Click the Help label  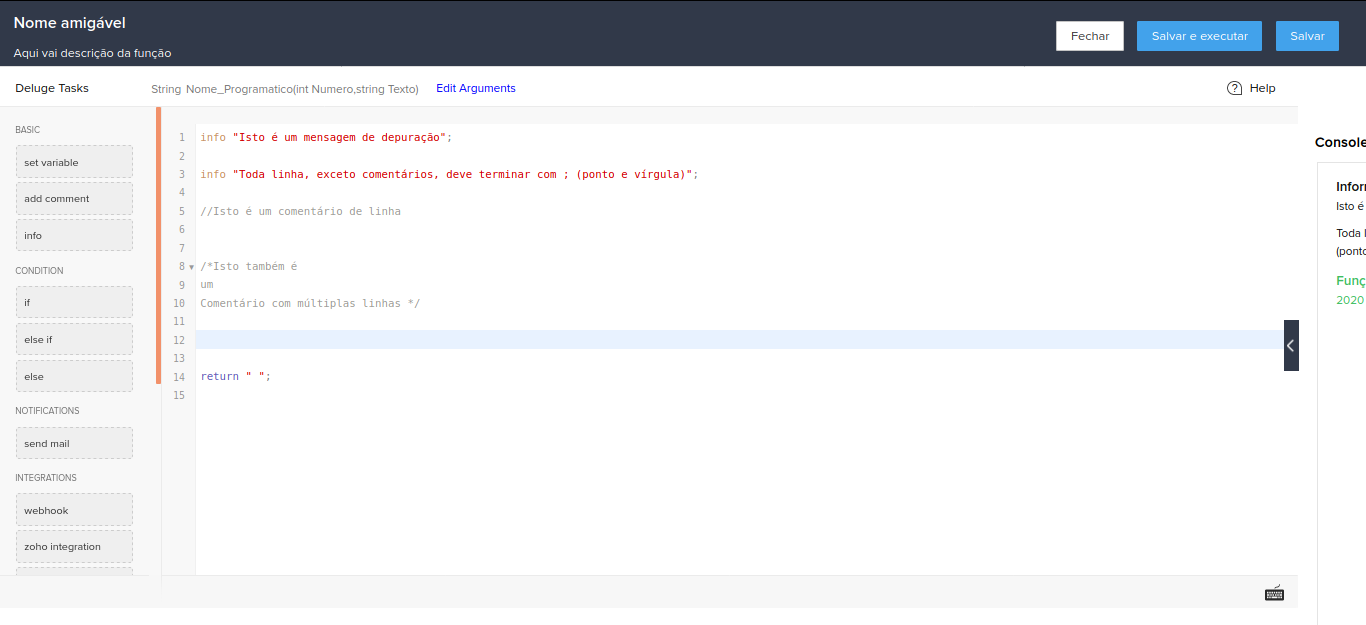tap(1263, 88)
